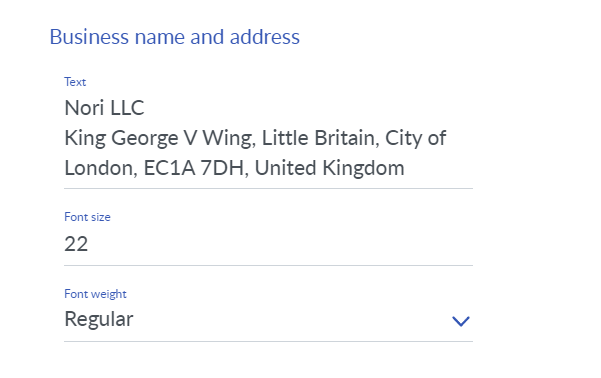The height and width of the screenshot is (378, 601).
Task: Click the Text field label
Action: point(75,82)
